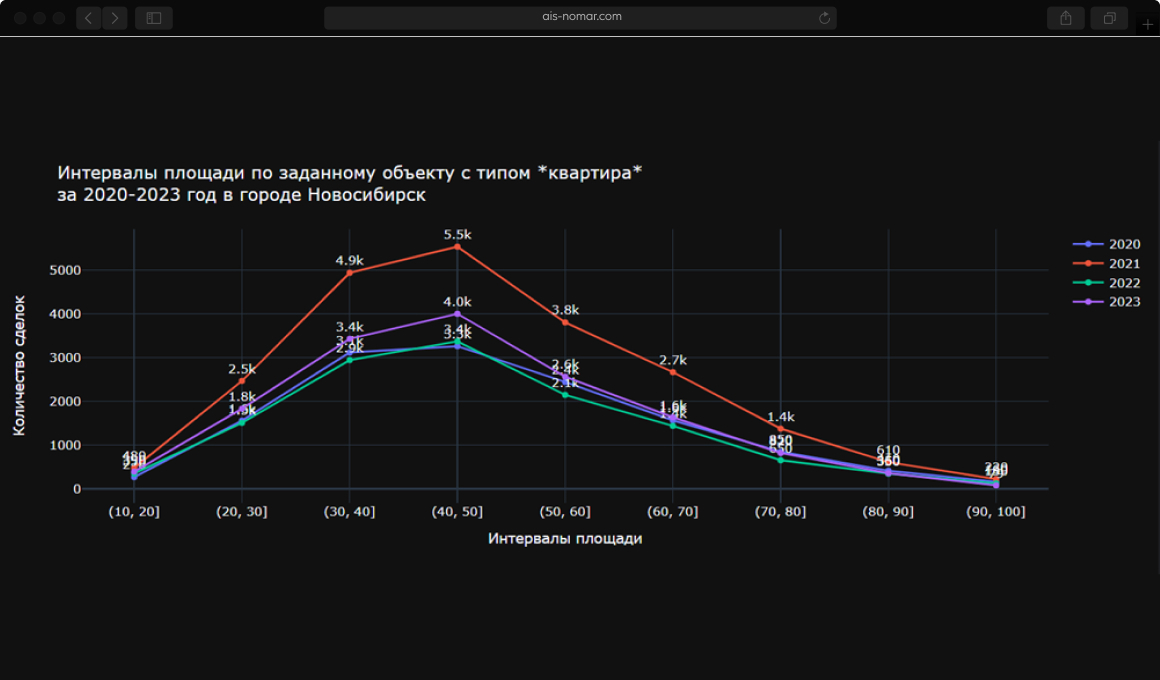Go back using the browser back arrow
1160x680 pixels.
tap(88, 18)
